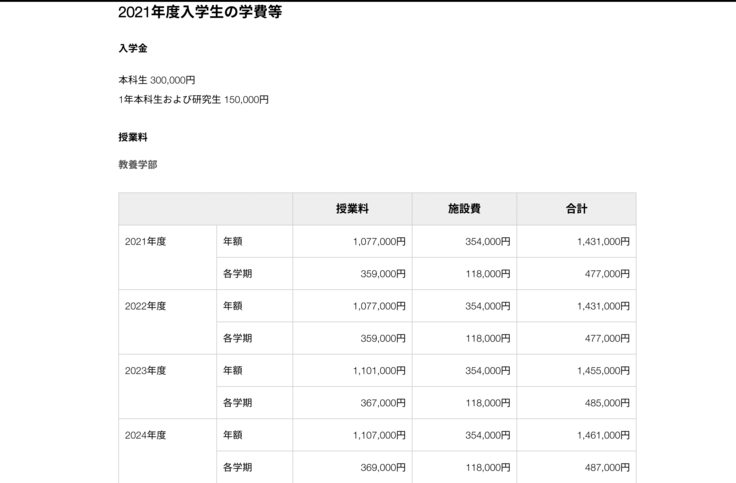Screen dimensions: 736x483
Task: Click the 369,000円 per-term tuition cell
Action: click(383, 467)
